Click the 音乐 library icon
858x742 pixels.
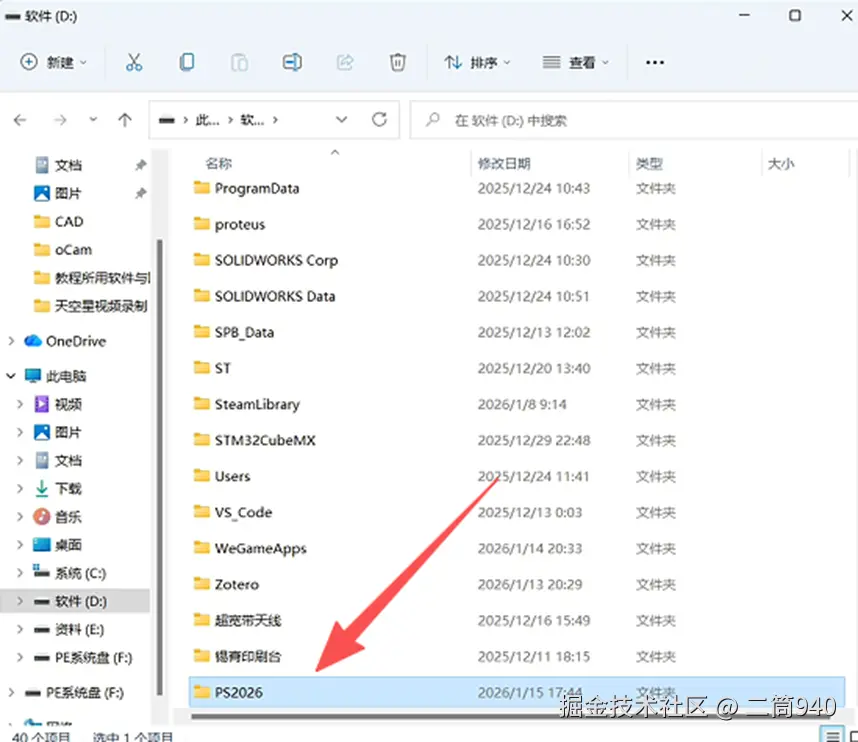pyautogui.click(x=42, y=517)
